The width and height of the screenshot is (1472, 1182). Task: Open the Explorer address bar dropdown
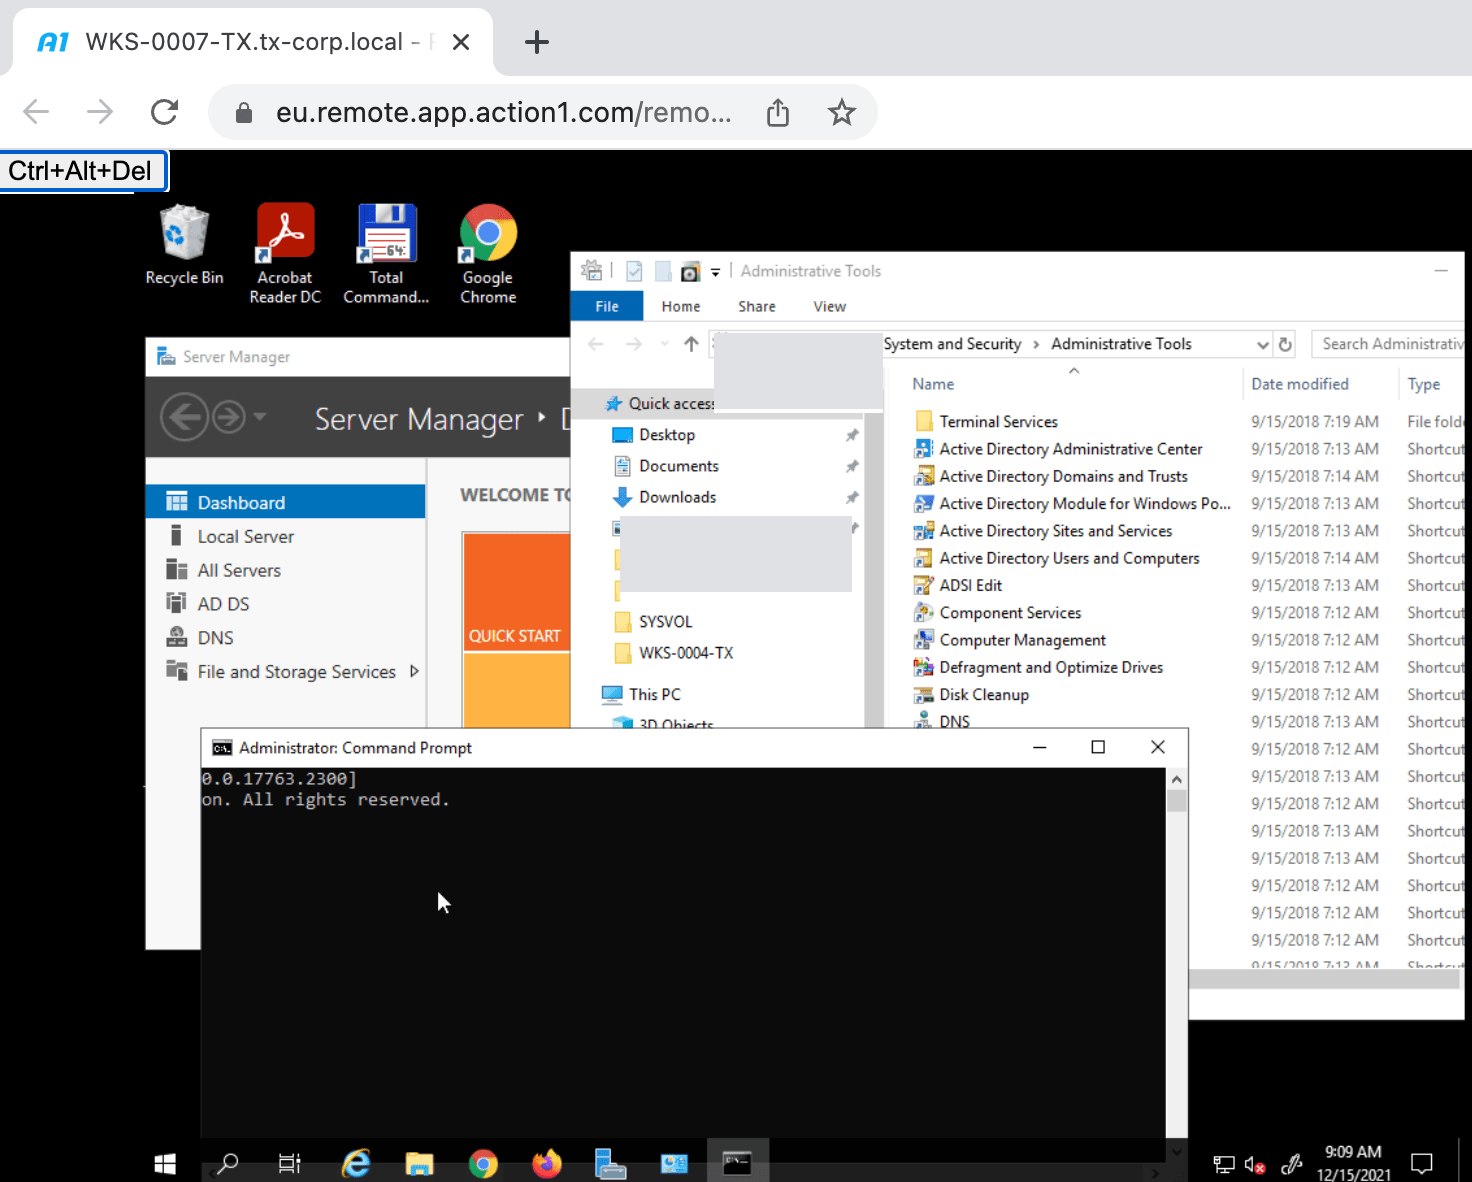[x=1262, y=344]
